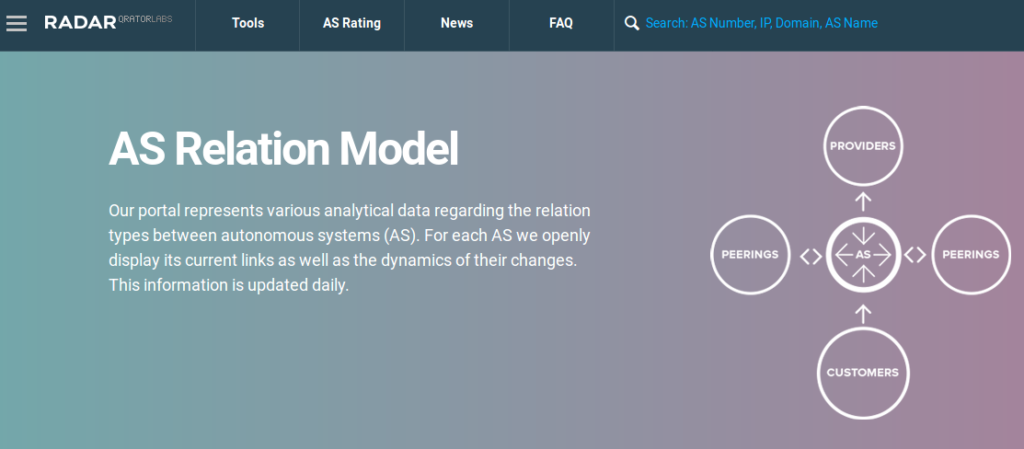Image resolution: width=1024 pixels, height=449 pixels.
Task: Select the left Peerings circle
Action: 750,254
